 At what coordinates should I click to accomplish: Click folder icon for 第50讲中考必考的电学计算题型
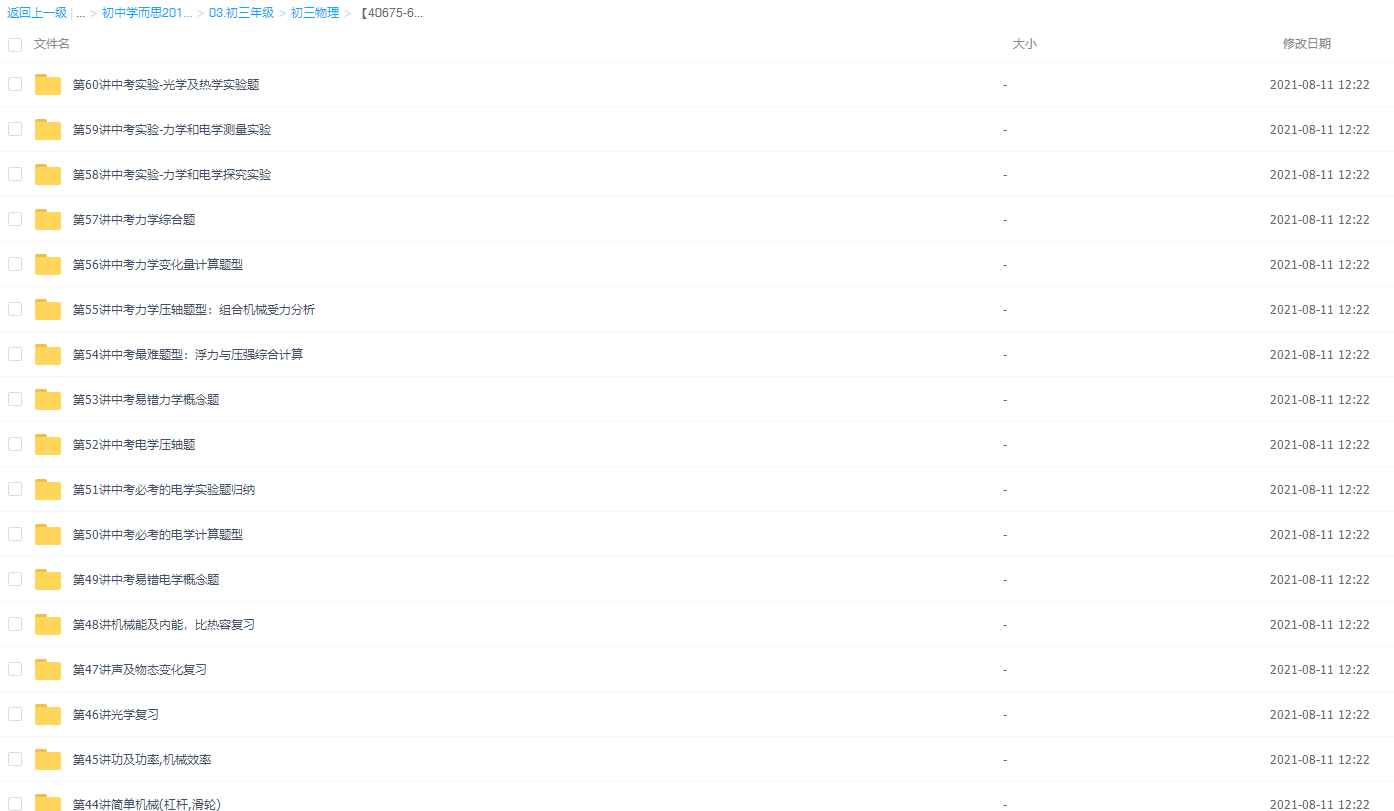[x=48, y=535]
